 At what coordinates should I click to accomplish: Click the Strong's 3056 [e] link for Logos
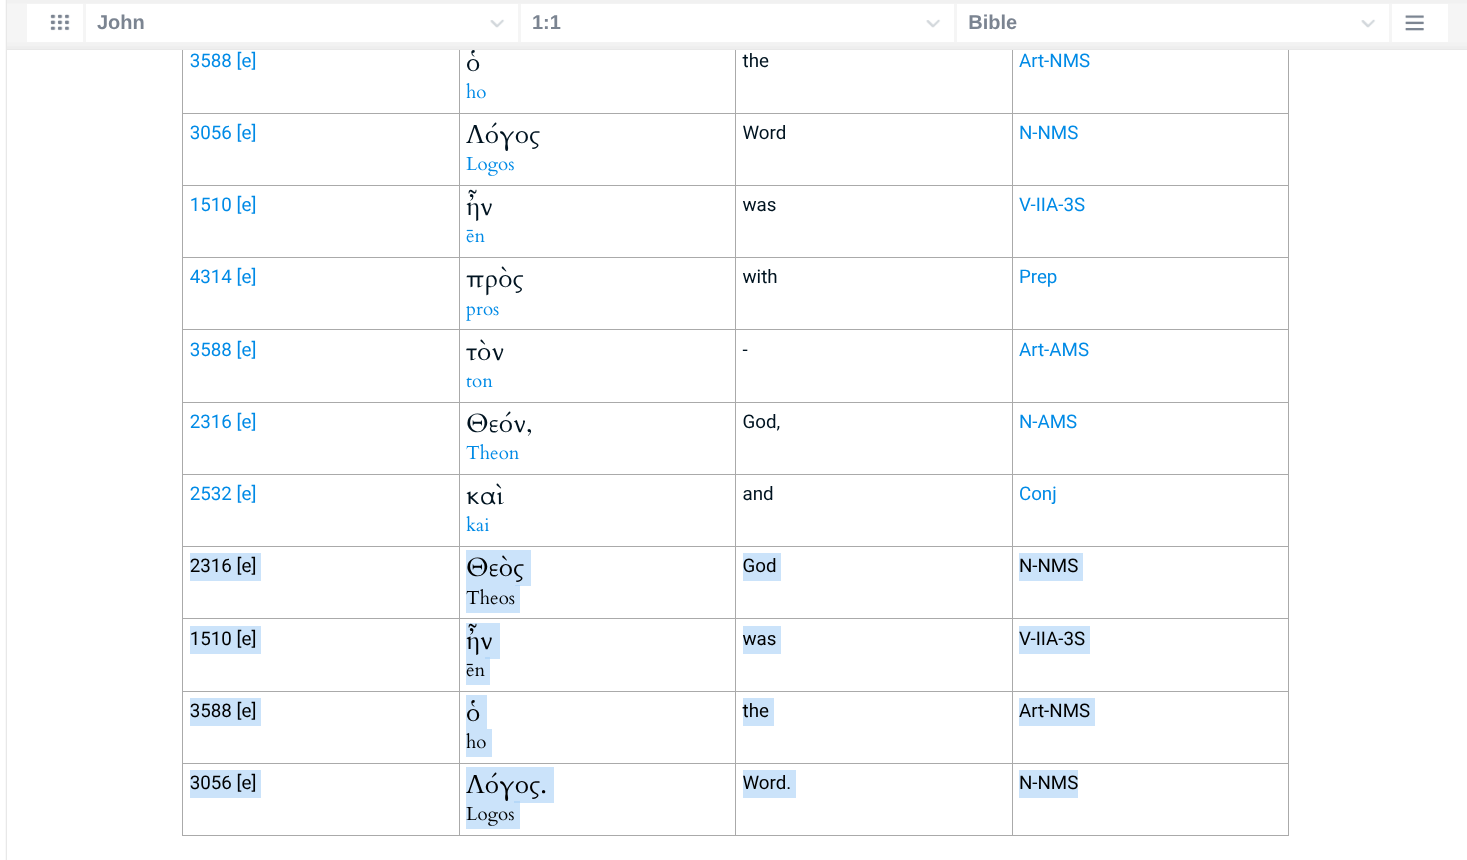tap(222, 133)
